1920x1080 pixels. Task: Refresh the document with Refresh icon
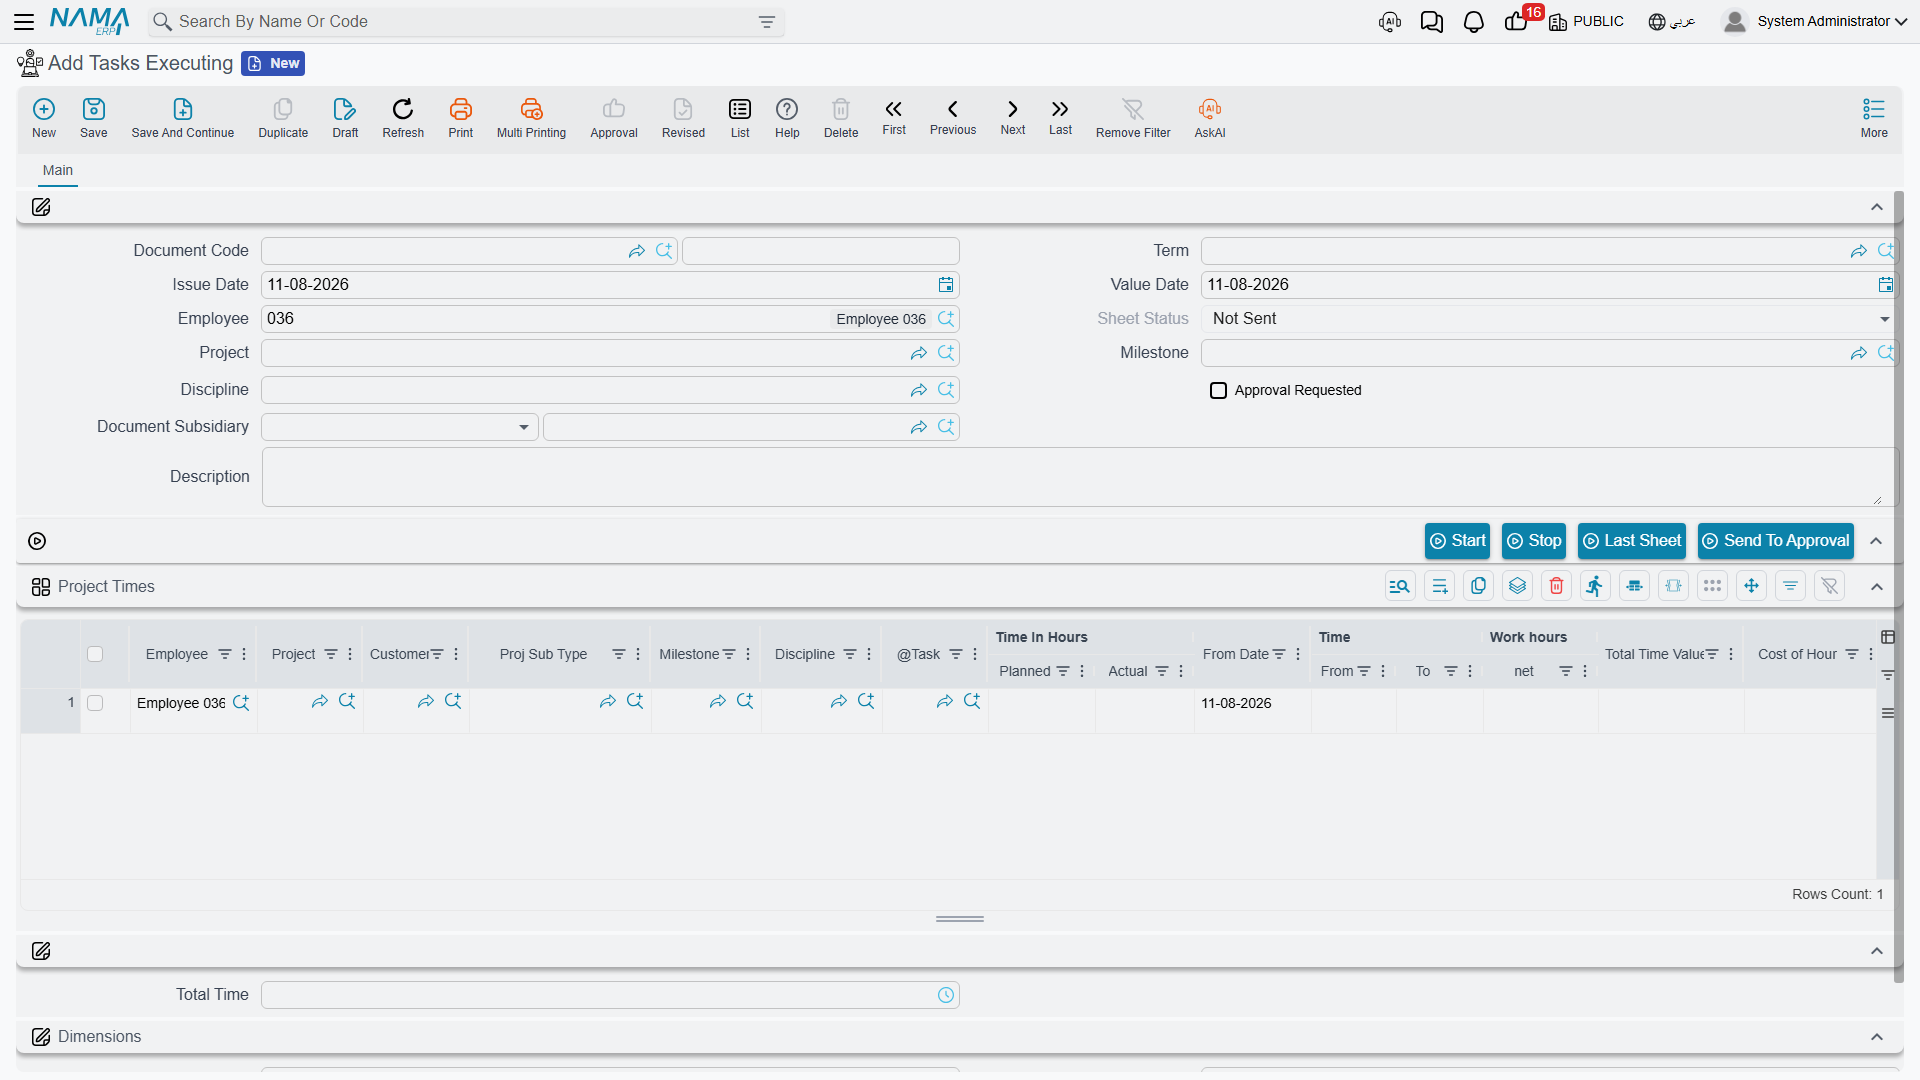click(x=403, y=109)
